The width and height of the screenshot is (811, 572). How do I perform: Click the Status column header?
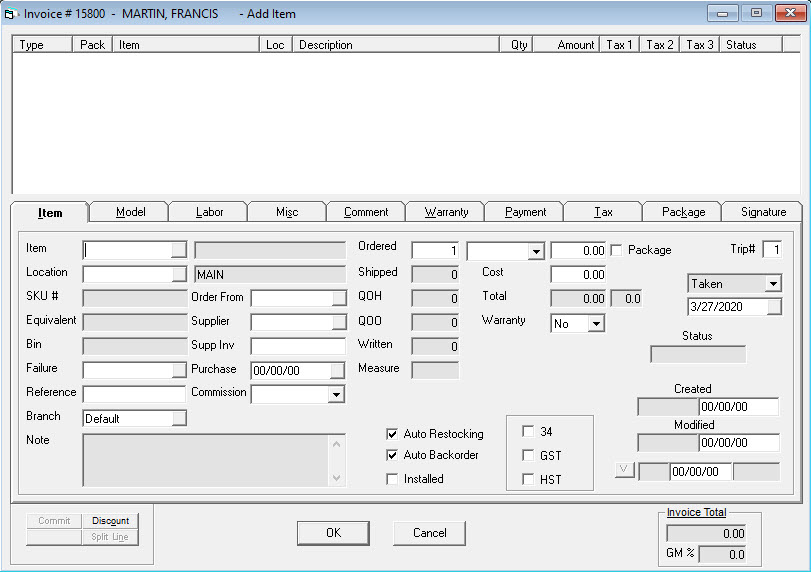coord(750,45)
